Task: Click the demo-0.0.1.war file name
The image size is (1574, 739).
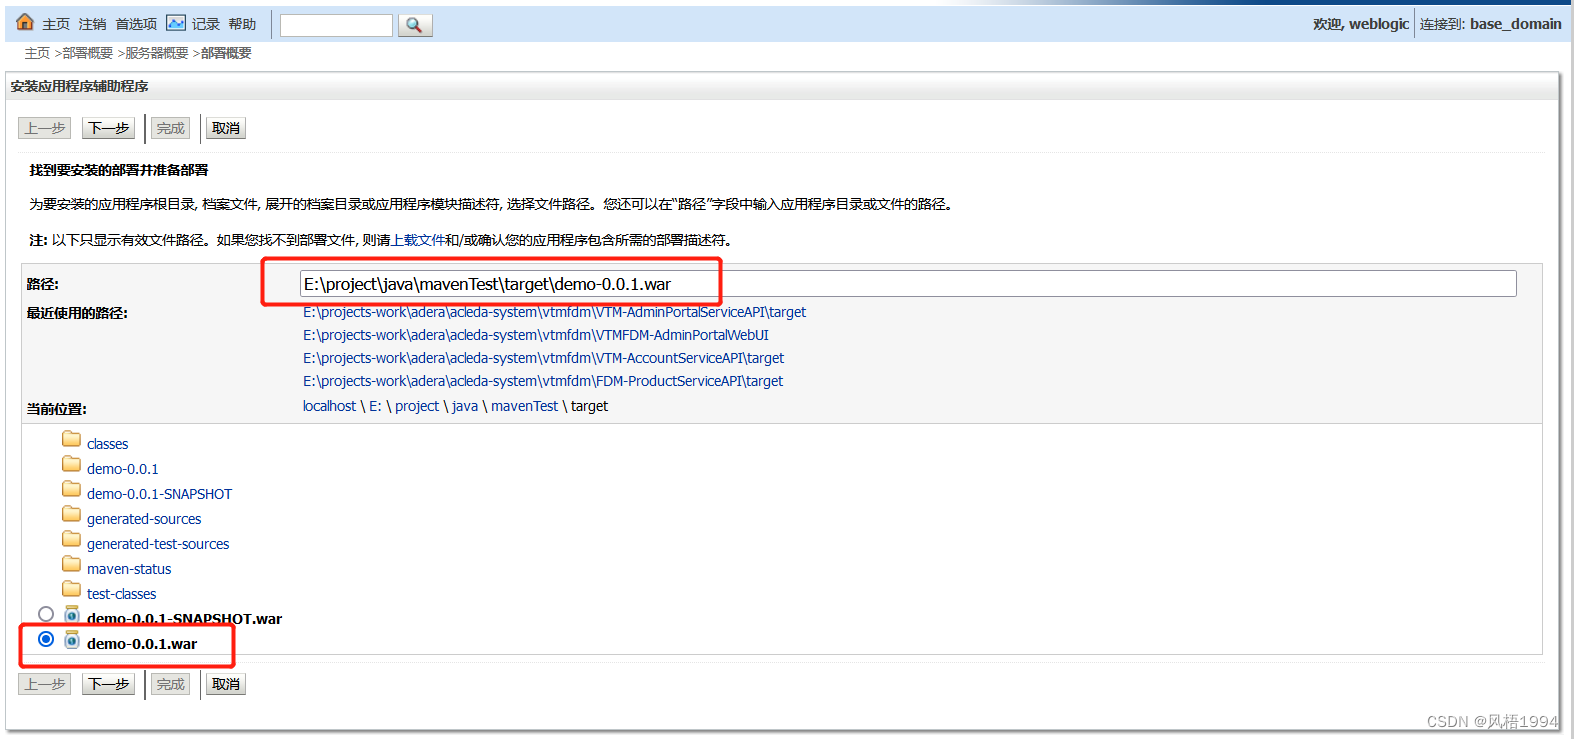Action: (x=142, y=644)
